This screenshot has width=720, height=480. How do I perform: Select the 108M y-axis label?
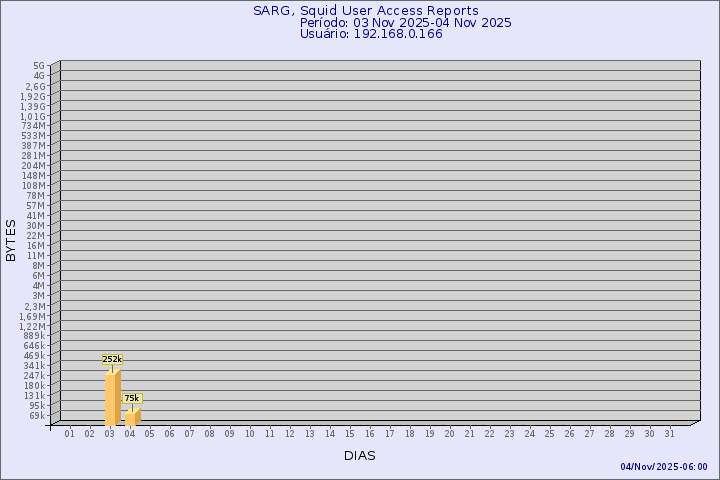34,185
